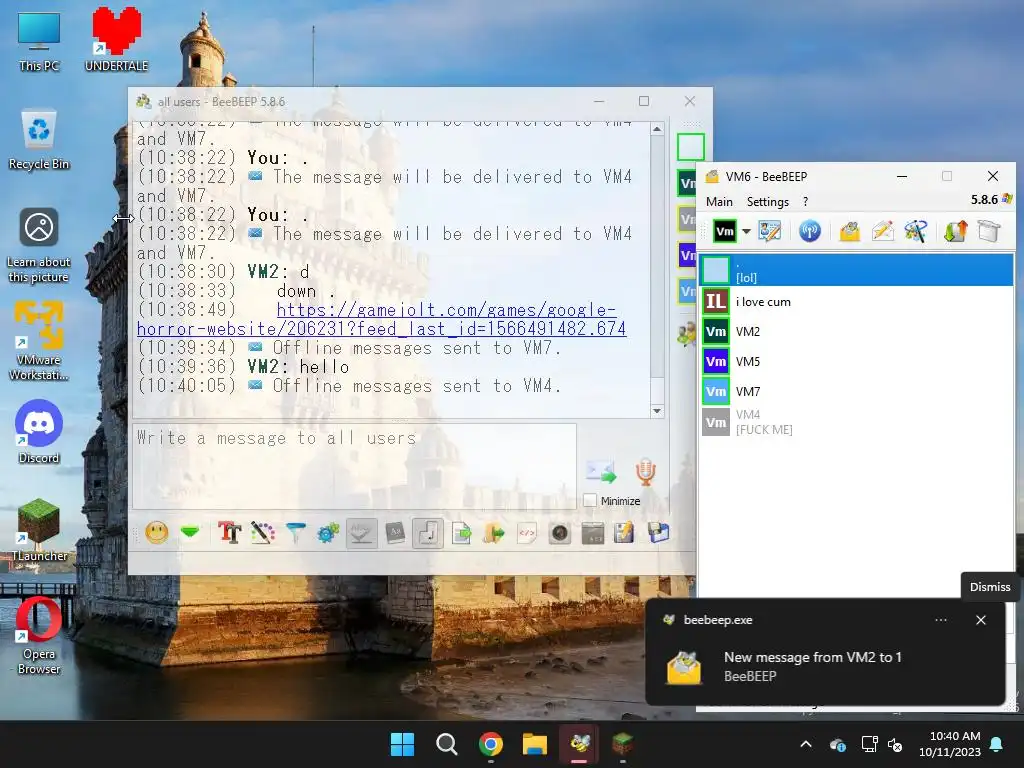The width and height of the screenshot is (1024, 768).
Task: Open chat settings gears icon
Action: click(x=328, y=533)
